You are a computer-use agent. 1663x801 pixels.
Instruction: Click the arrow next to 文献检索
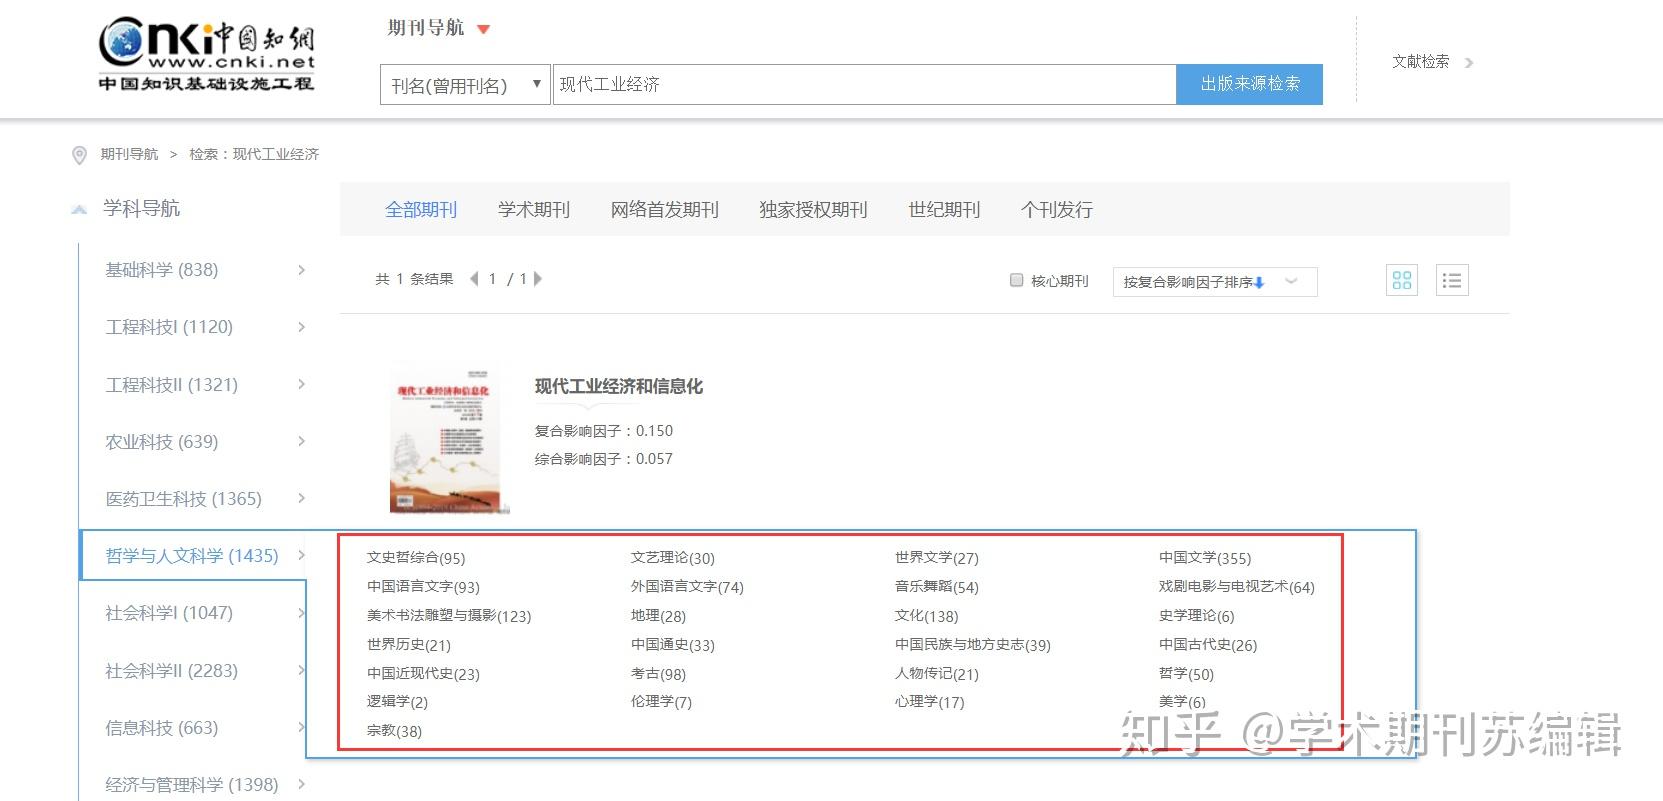click(x=1469, y=63)
